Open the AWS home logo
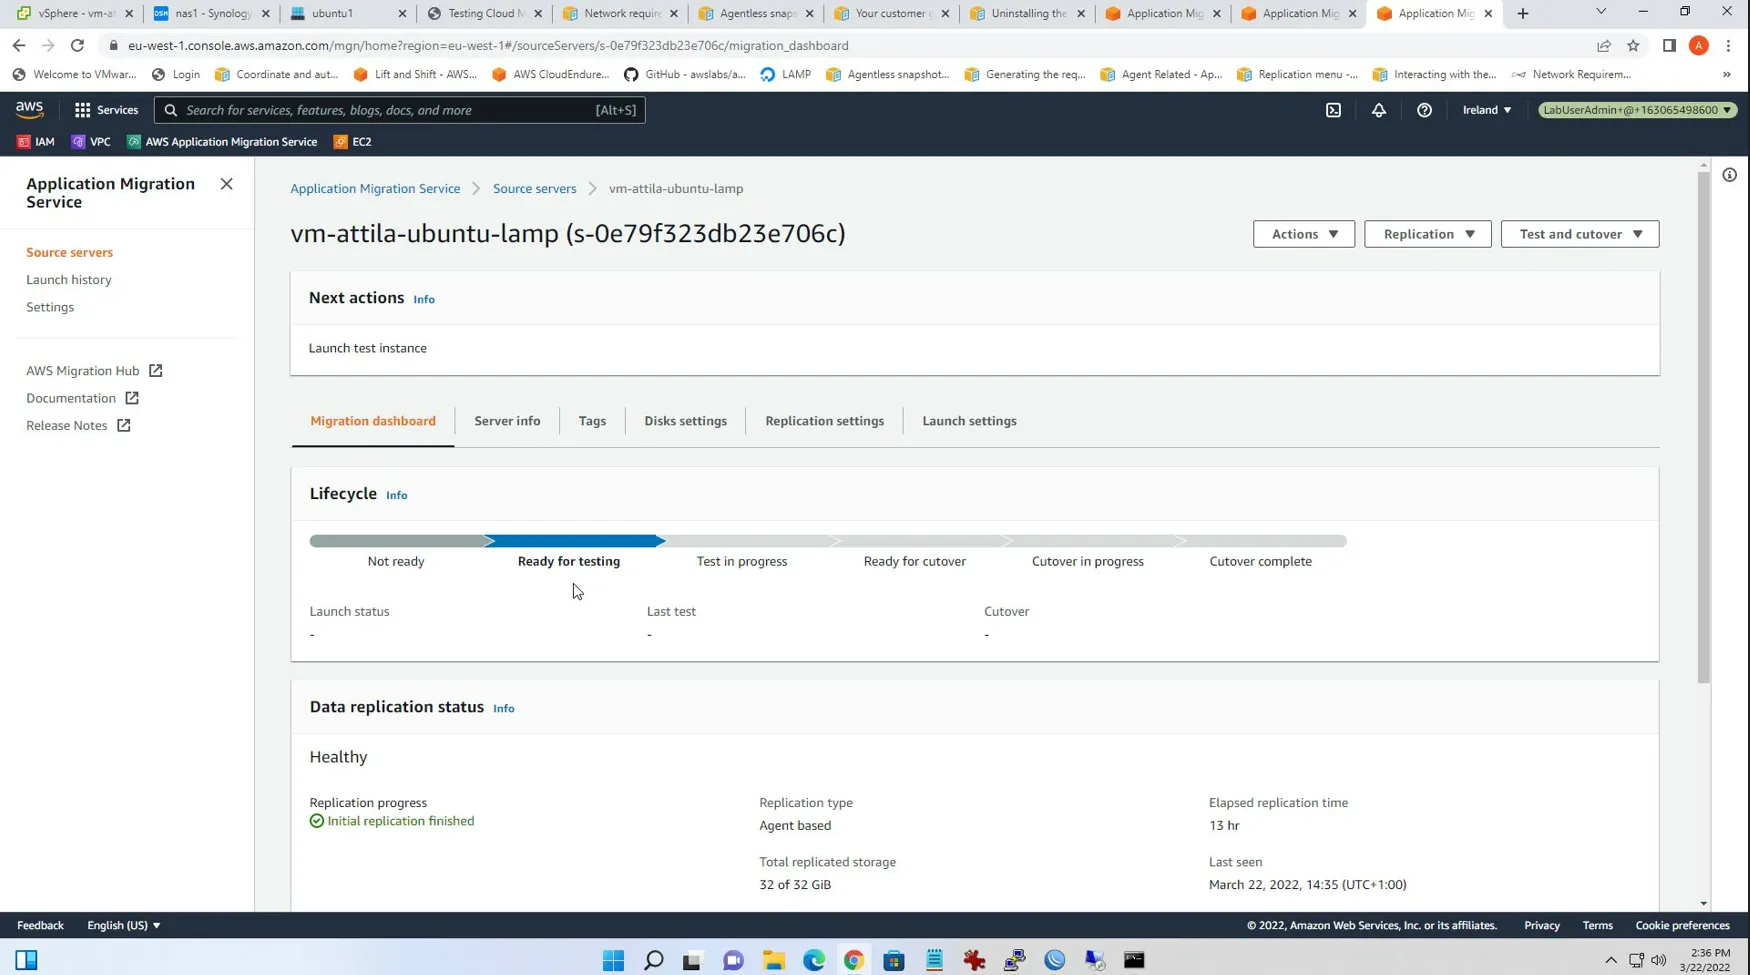 (30, 110)
